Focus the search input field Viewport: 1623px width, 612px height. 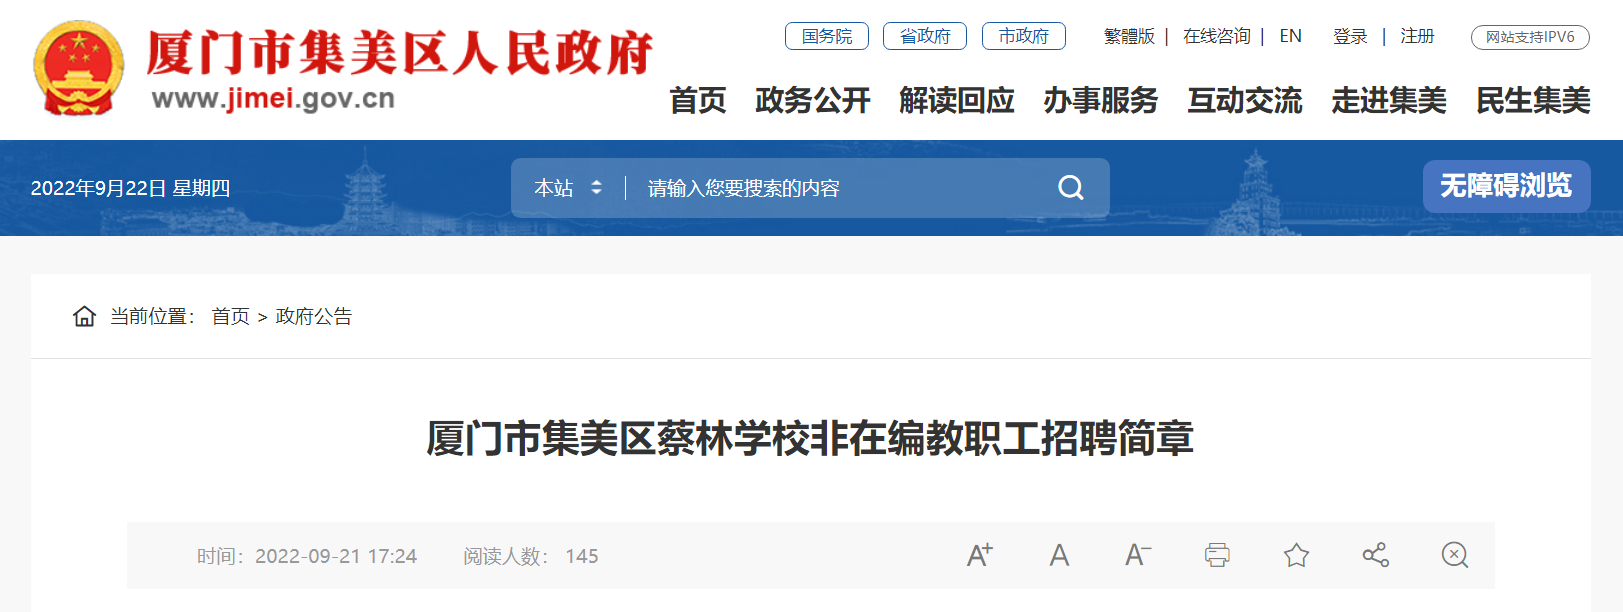click(x=840, y=188)
